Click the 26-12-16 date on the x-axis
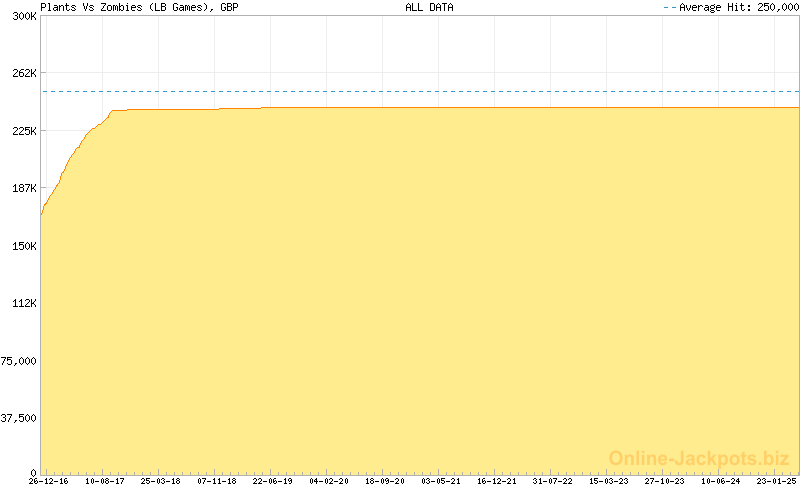This screenshot has width=800, height=490. pos(48,481)
